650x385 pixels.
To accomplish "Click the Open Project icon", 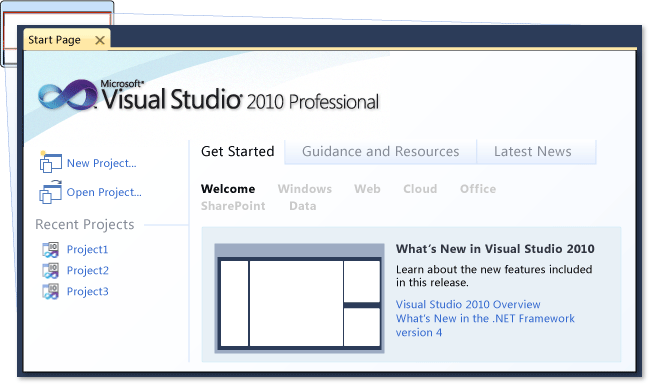I will (x=51, y=192).
